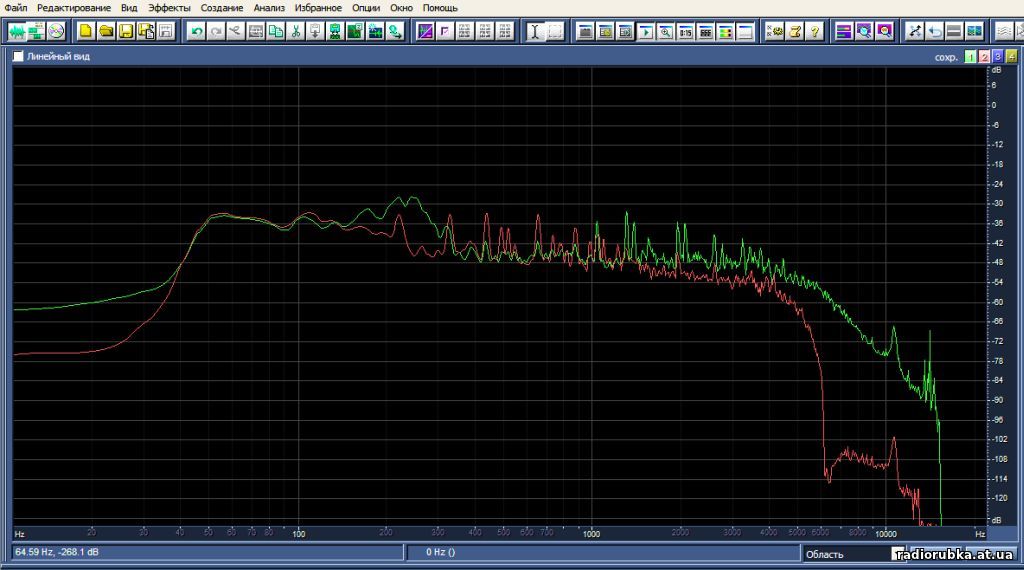Click the crossed-arrows convert icon

point(914,31)
